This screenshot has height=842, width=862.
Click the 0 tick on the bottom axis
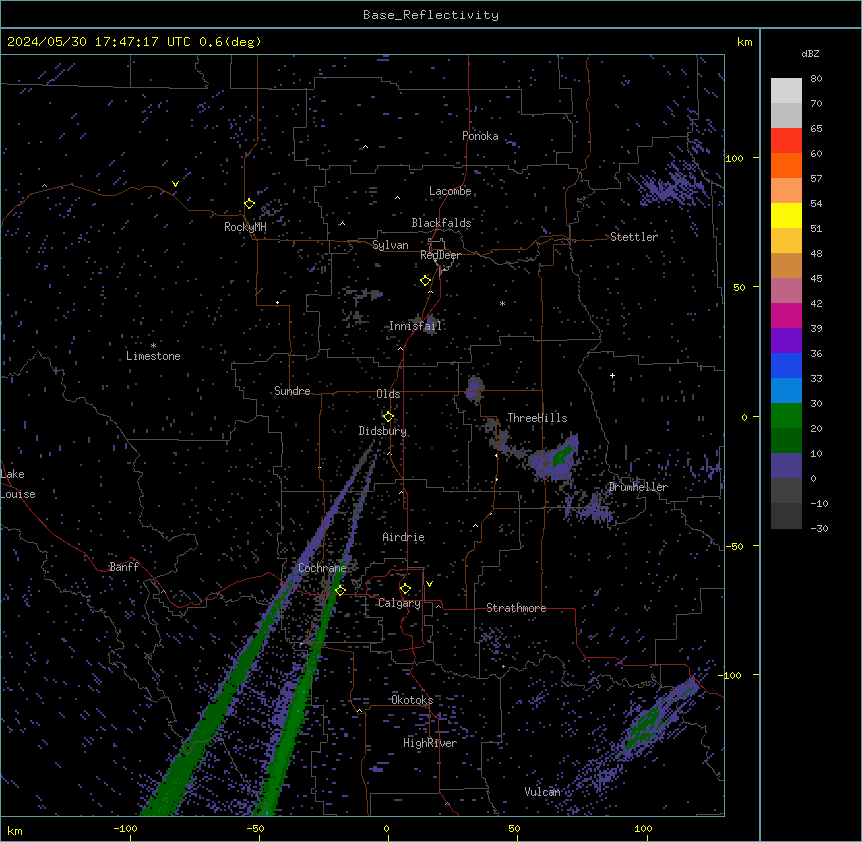[386, 828]
